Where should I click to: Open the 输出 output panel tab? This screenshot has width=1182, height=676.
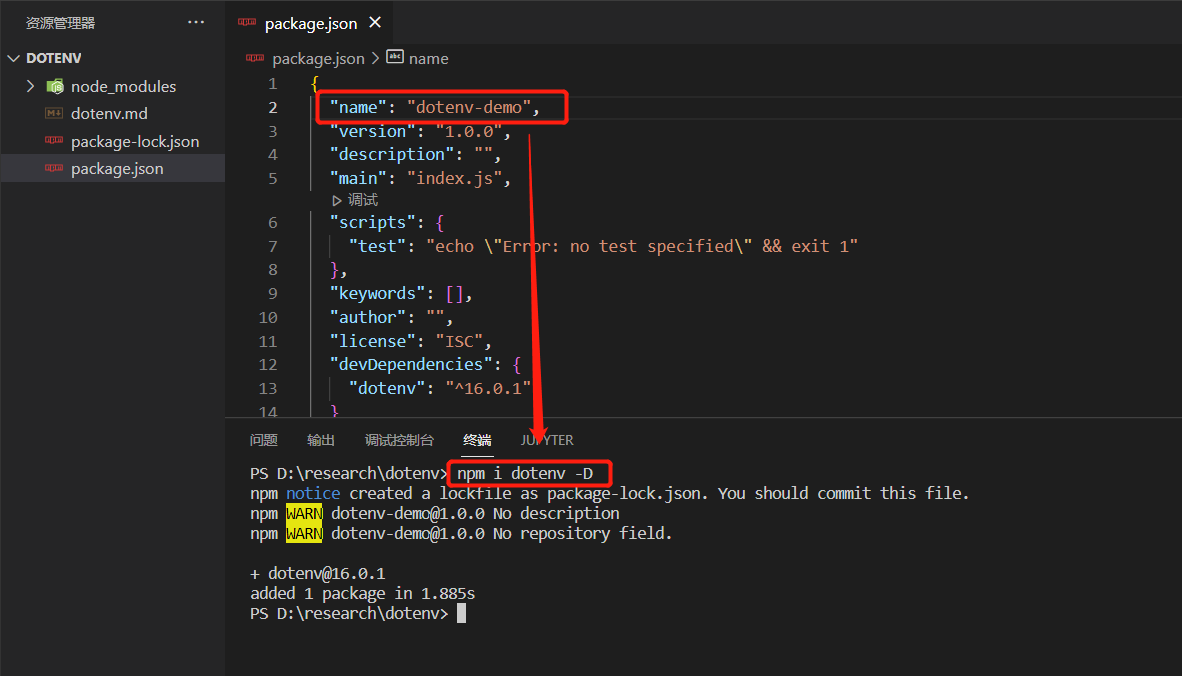click(321, 440)
